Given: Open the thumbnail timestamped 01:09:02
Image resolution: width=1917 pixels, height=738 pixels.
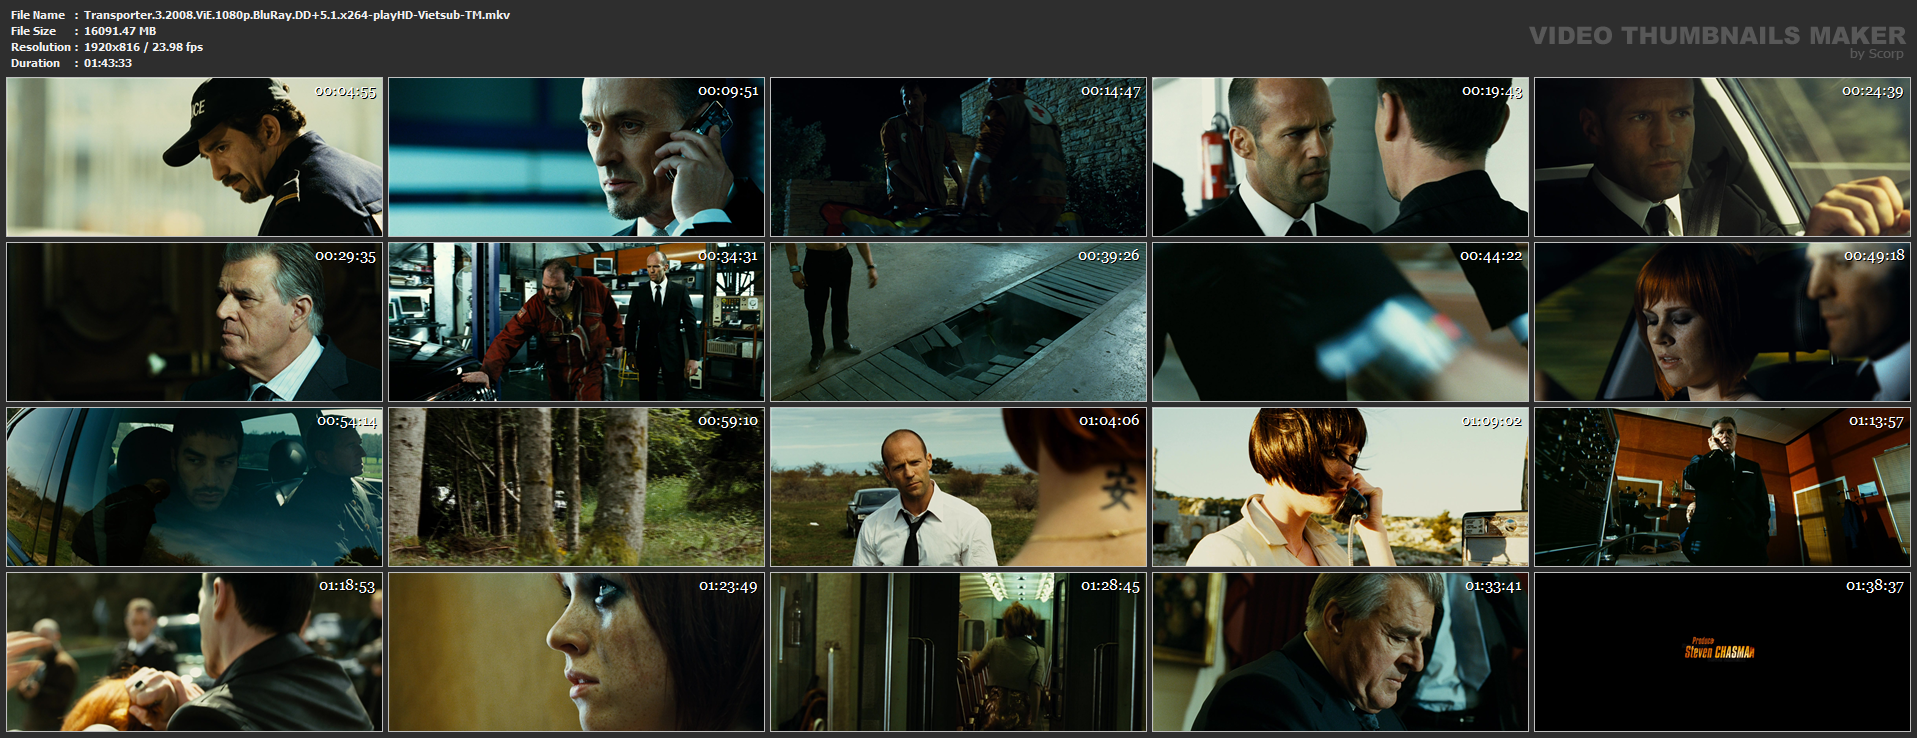Looking at the screenshot, I should [x=1340, y=487].
